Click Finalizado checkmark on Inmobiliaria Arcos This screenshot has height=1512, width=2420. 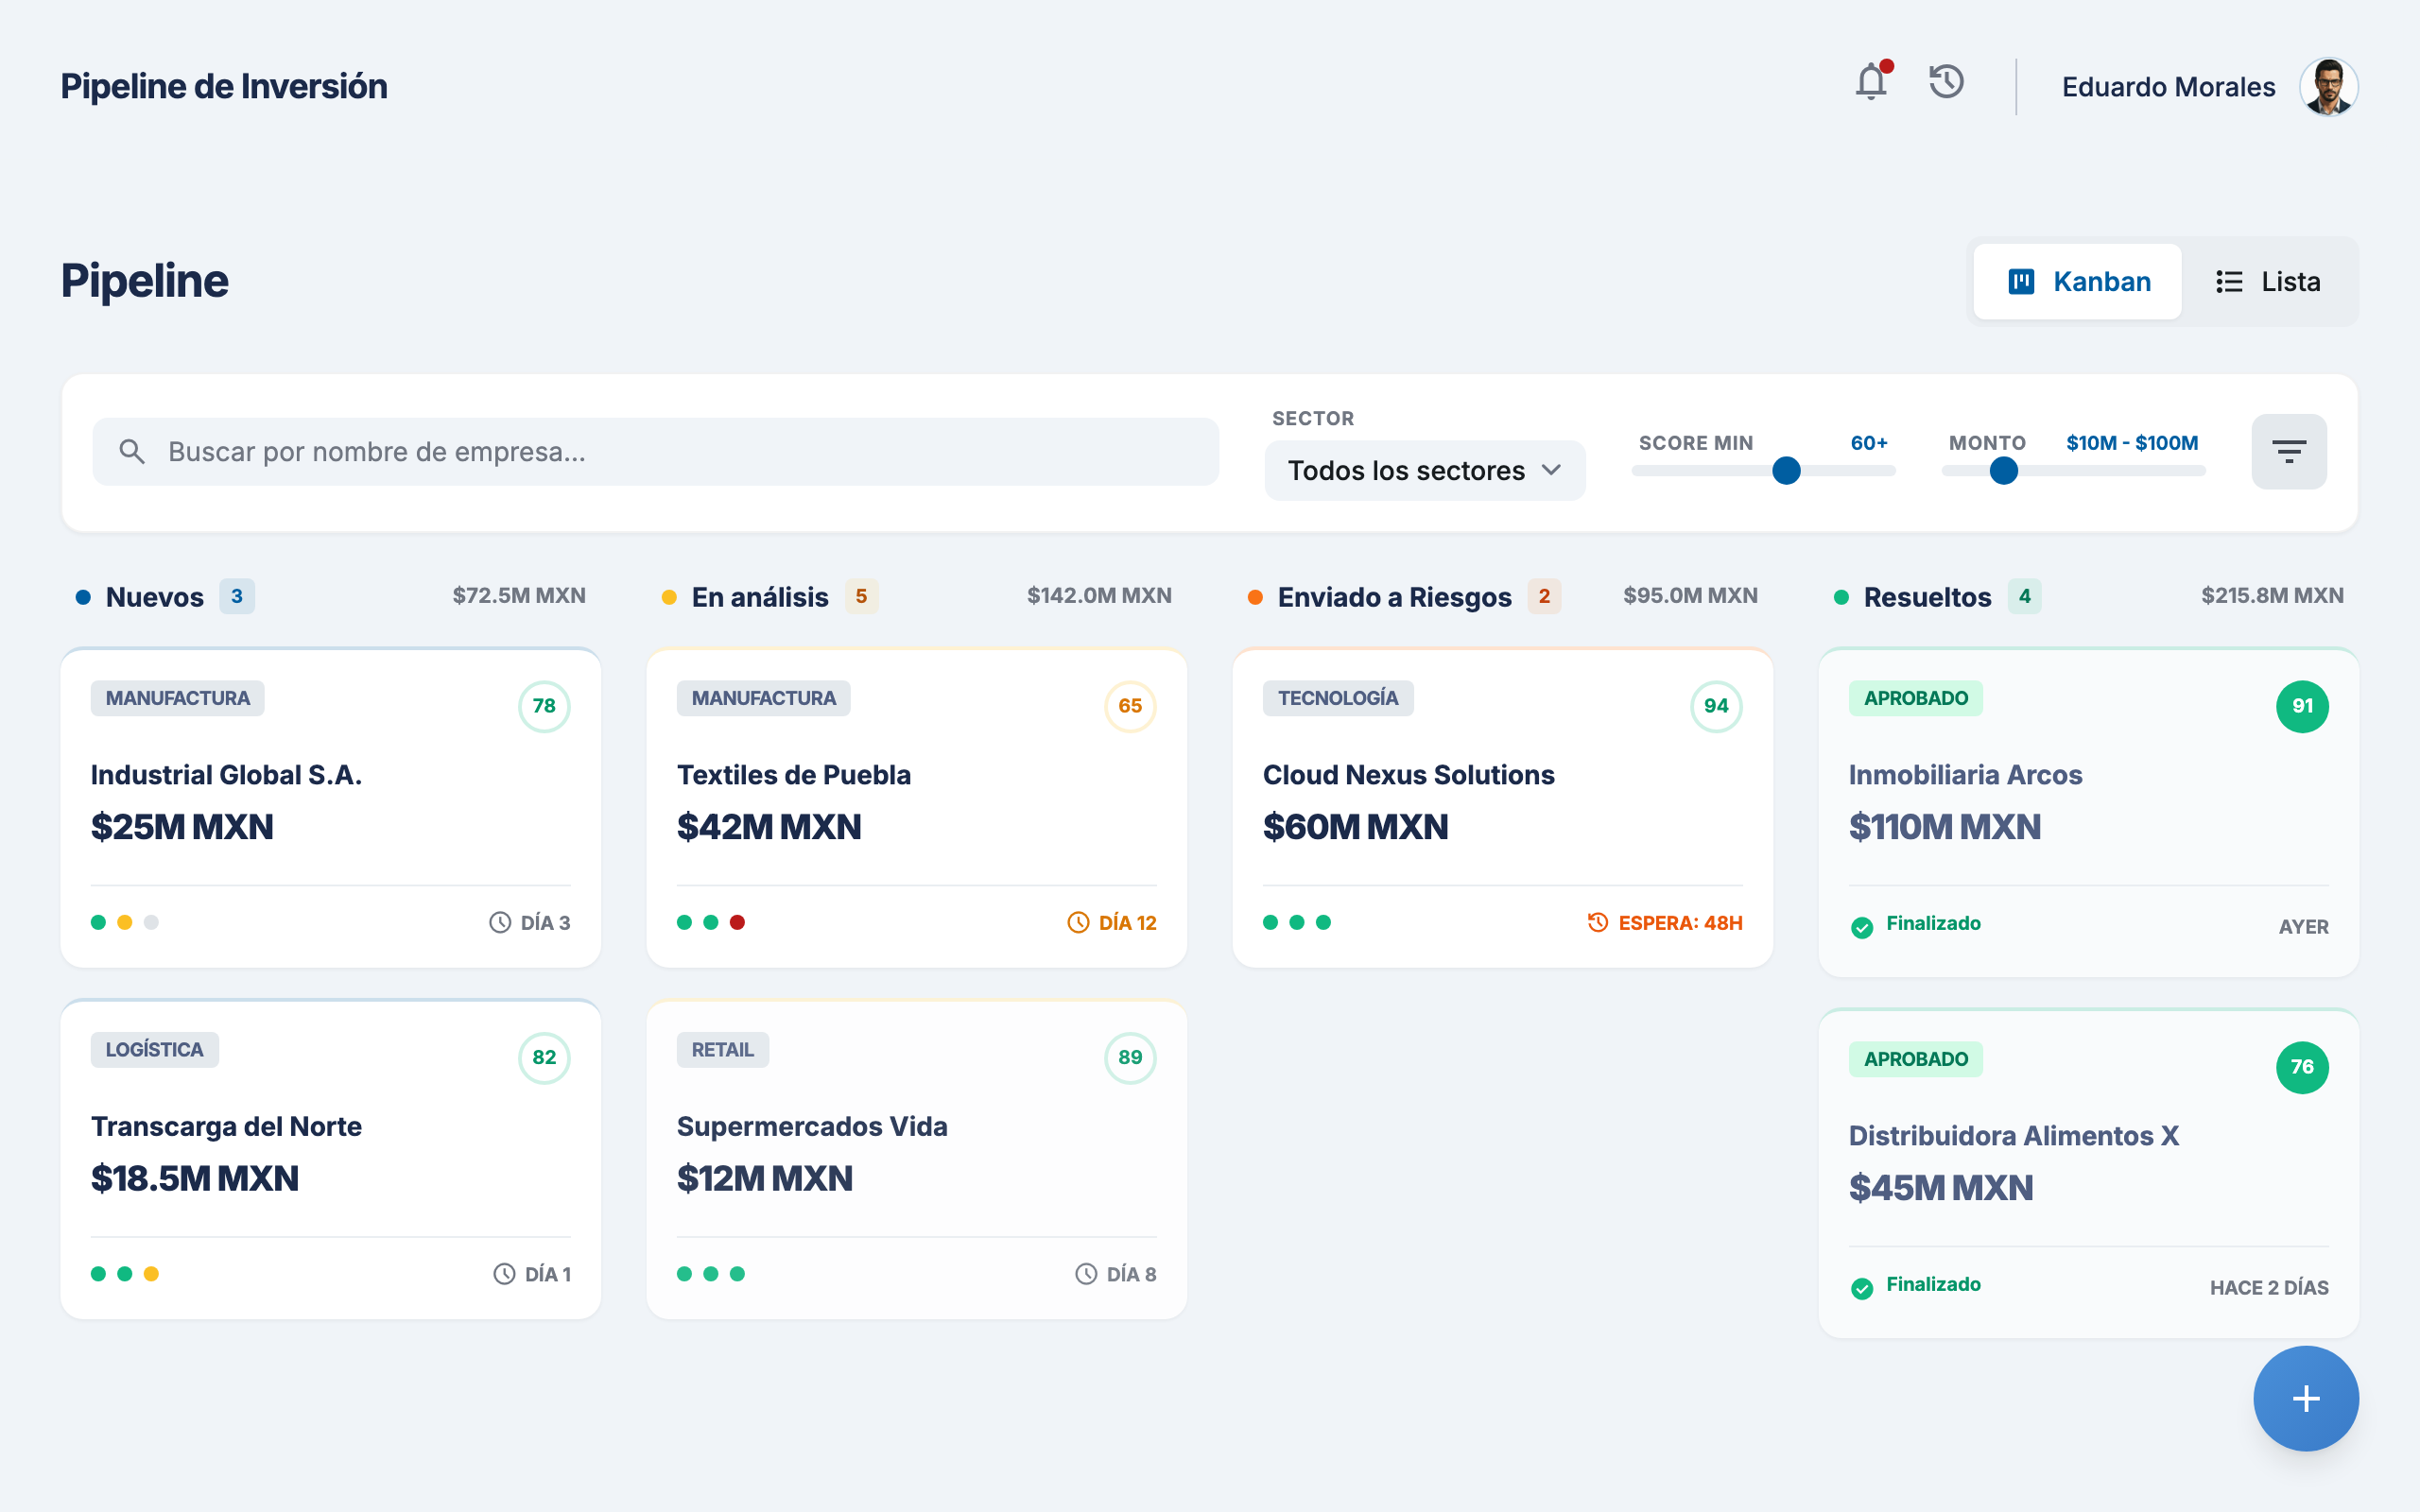(x=1862, y=927)
